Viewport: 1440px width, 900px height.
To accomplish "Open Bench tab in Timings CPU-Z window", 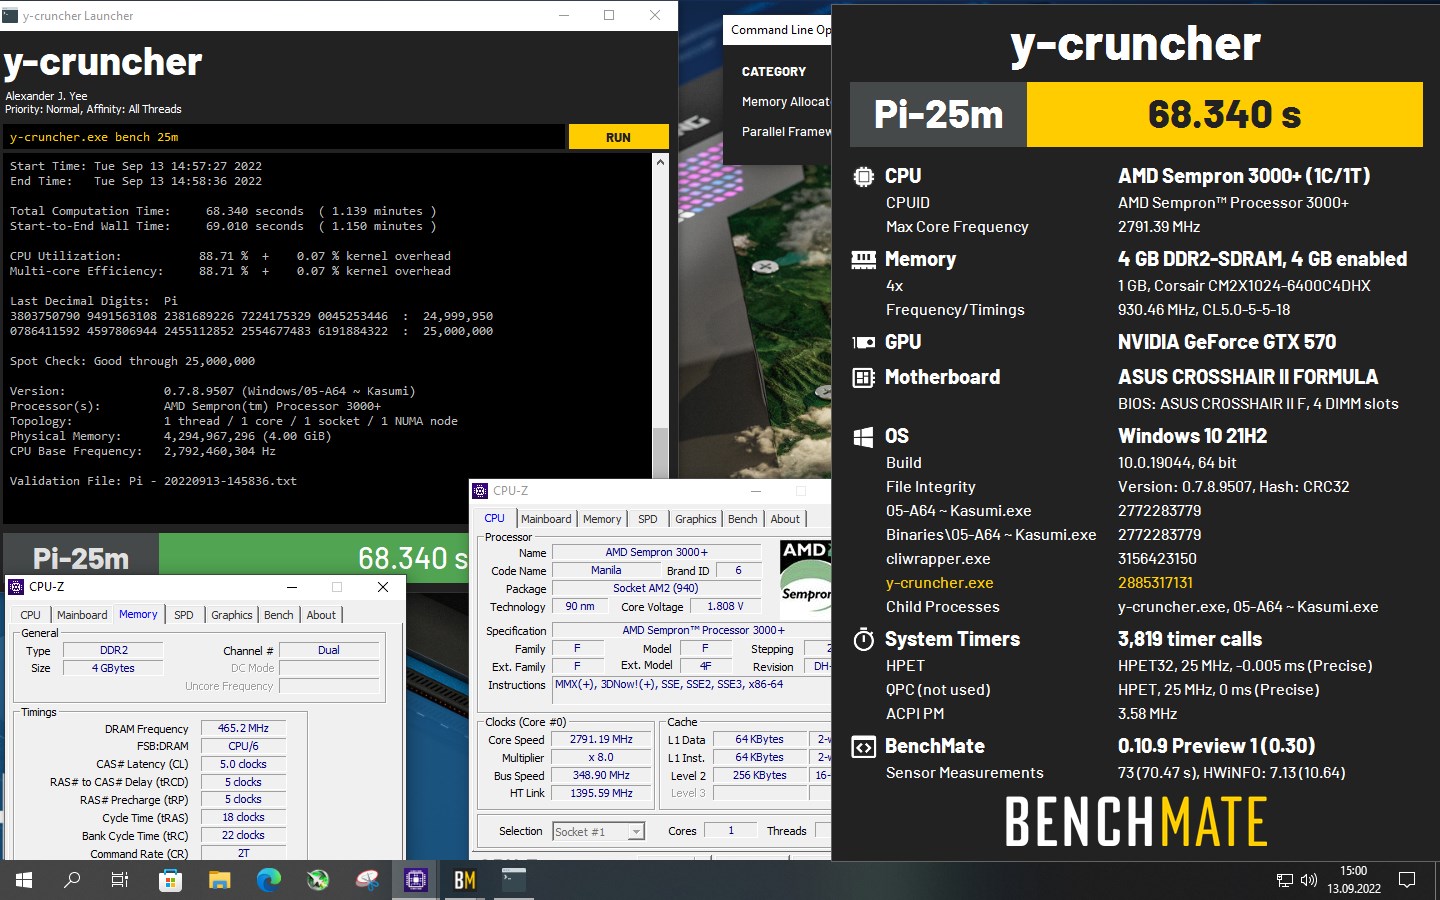I will (279, 615).
